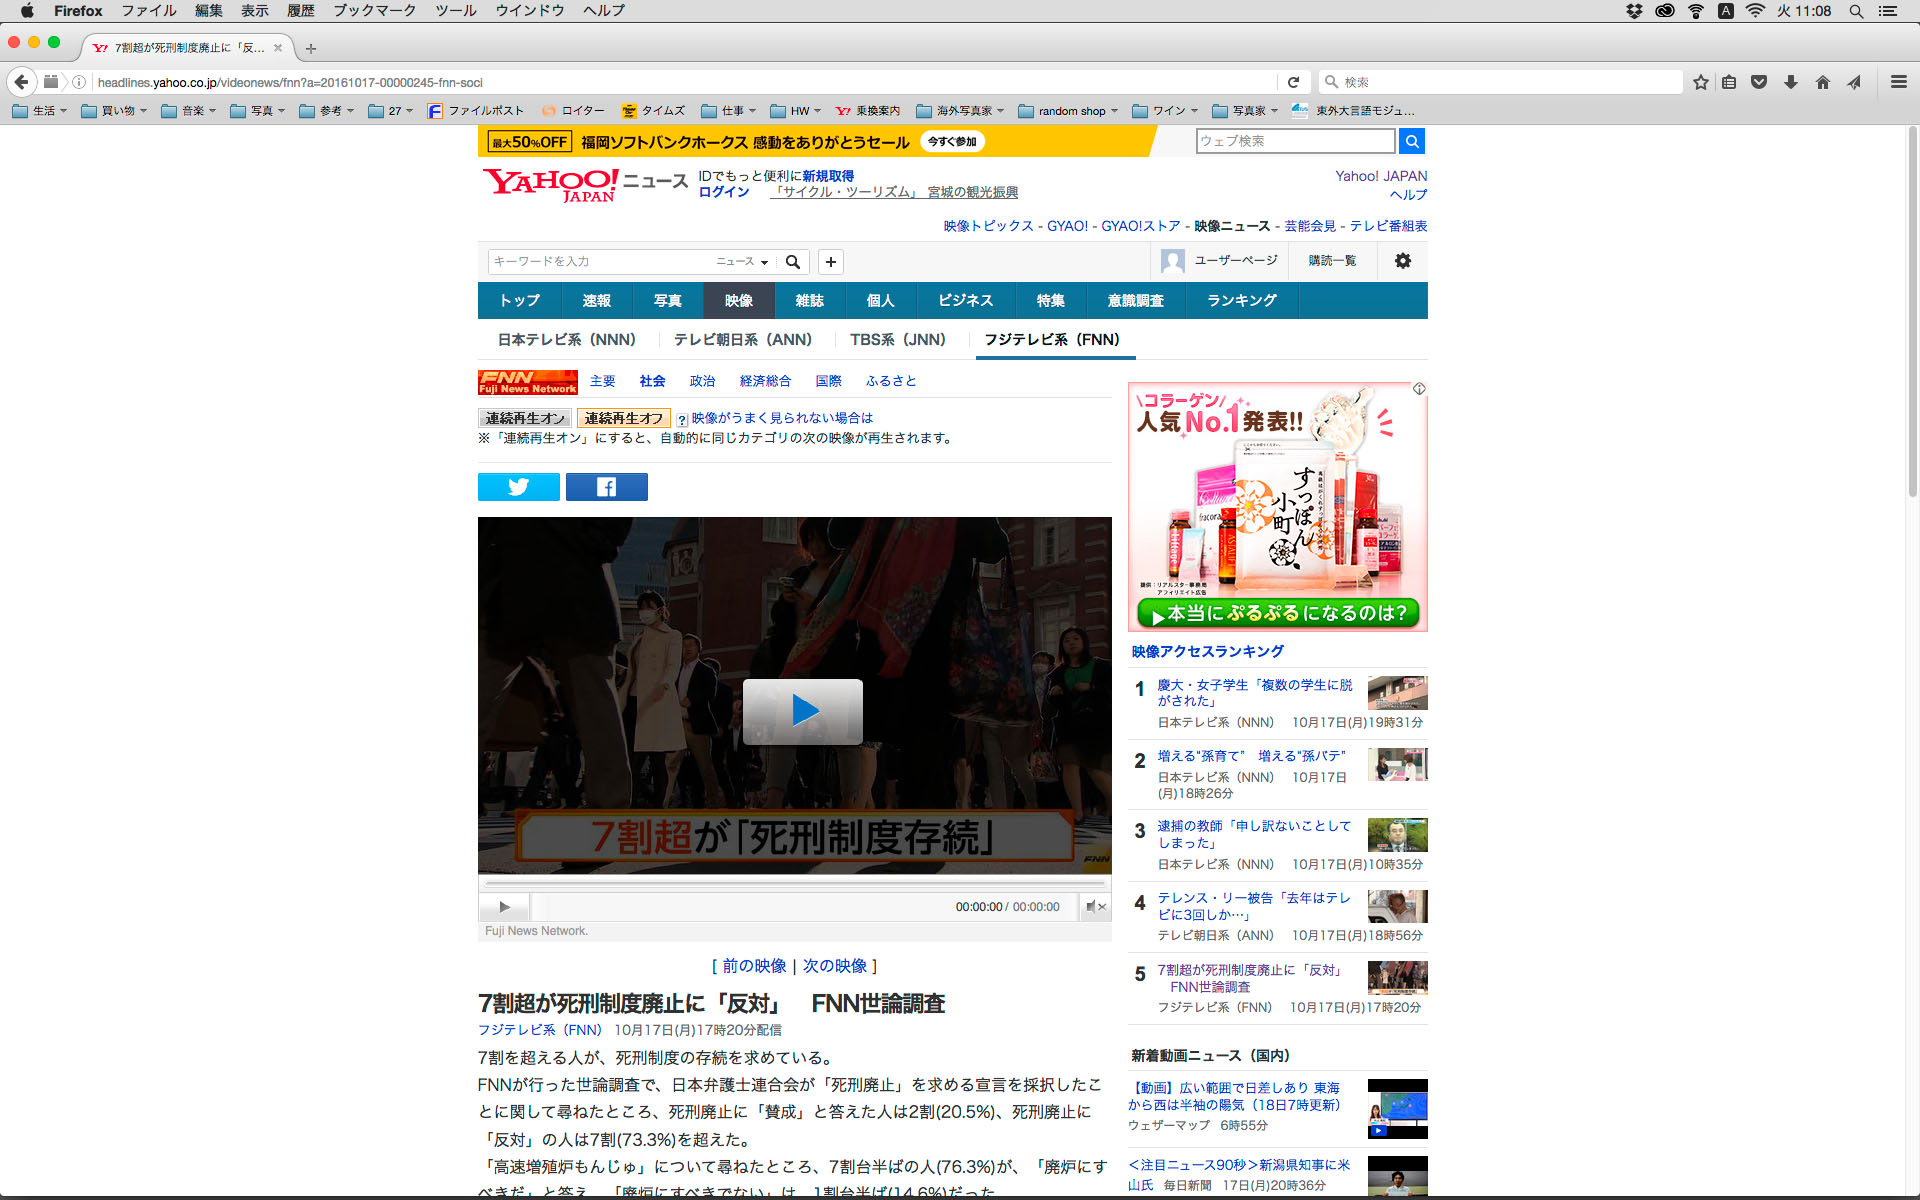Click the Firefox reload page icon

1293,82
